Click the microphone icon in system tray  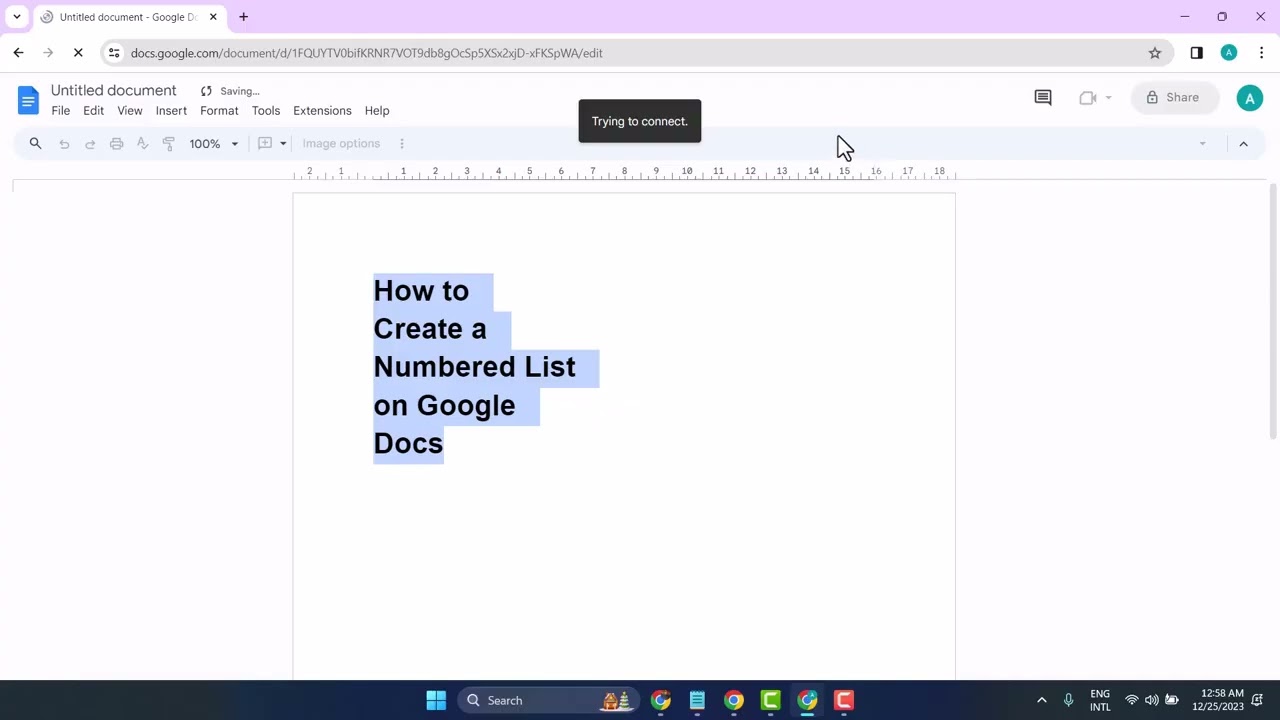click(1068, 700)
